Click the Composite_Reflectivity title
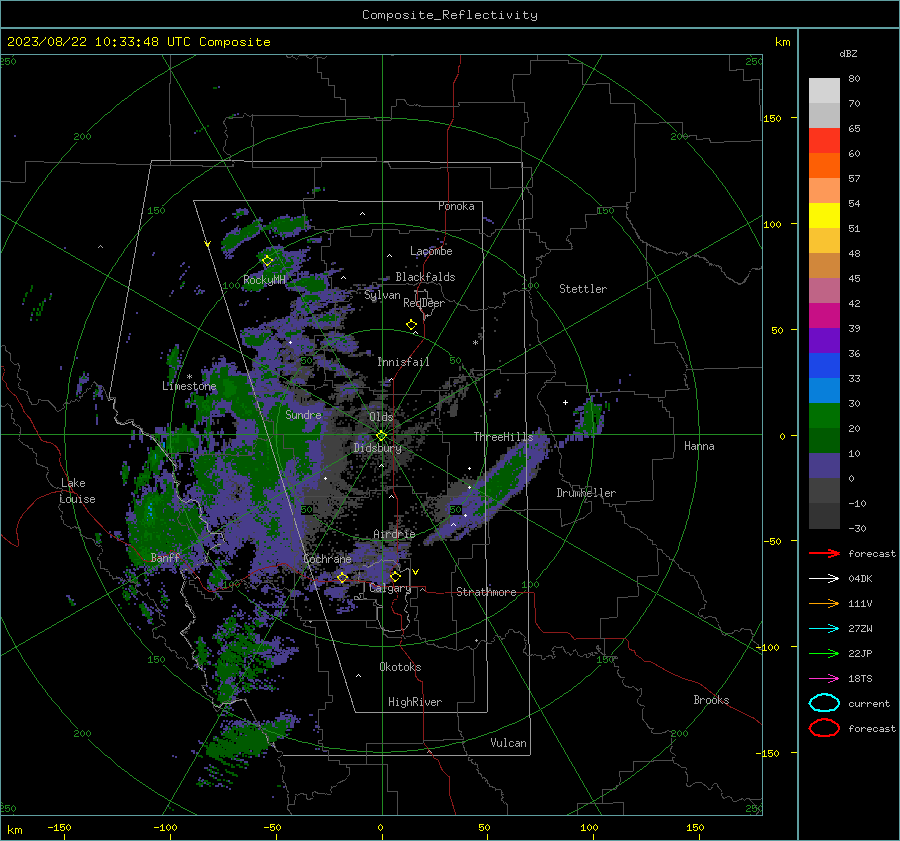 tap(449, 15)
